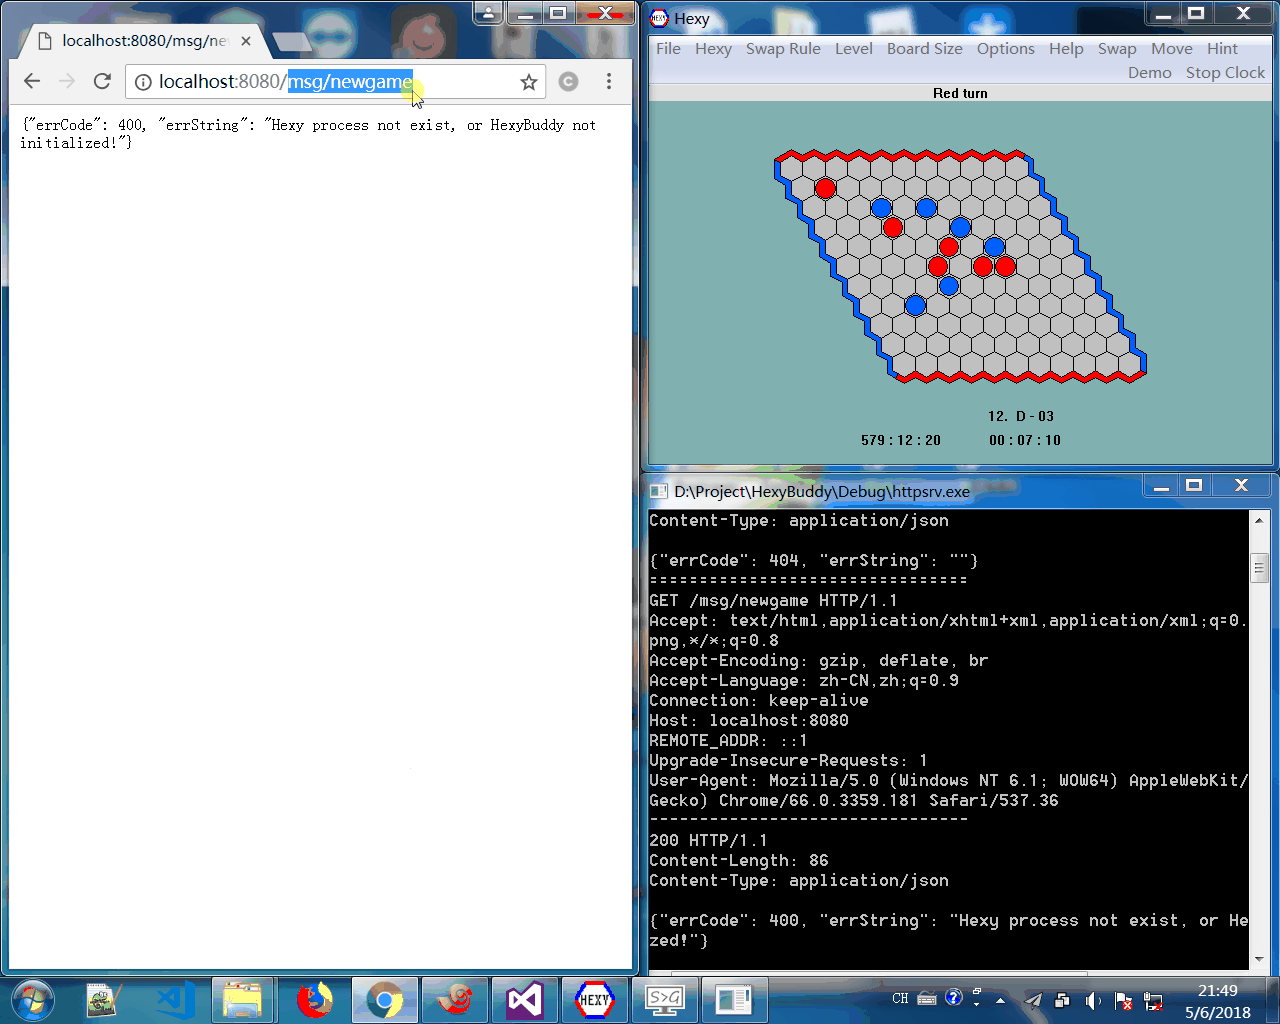Go back in Chrome
The width and height of the screenshot is (1280, 1024).
point(32,81)
